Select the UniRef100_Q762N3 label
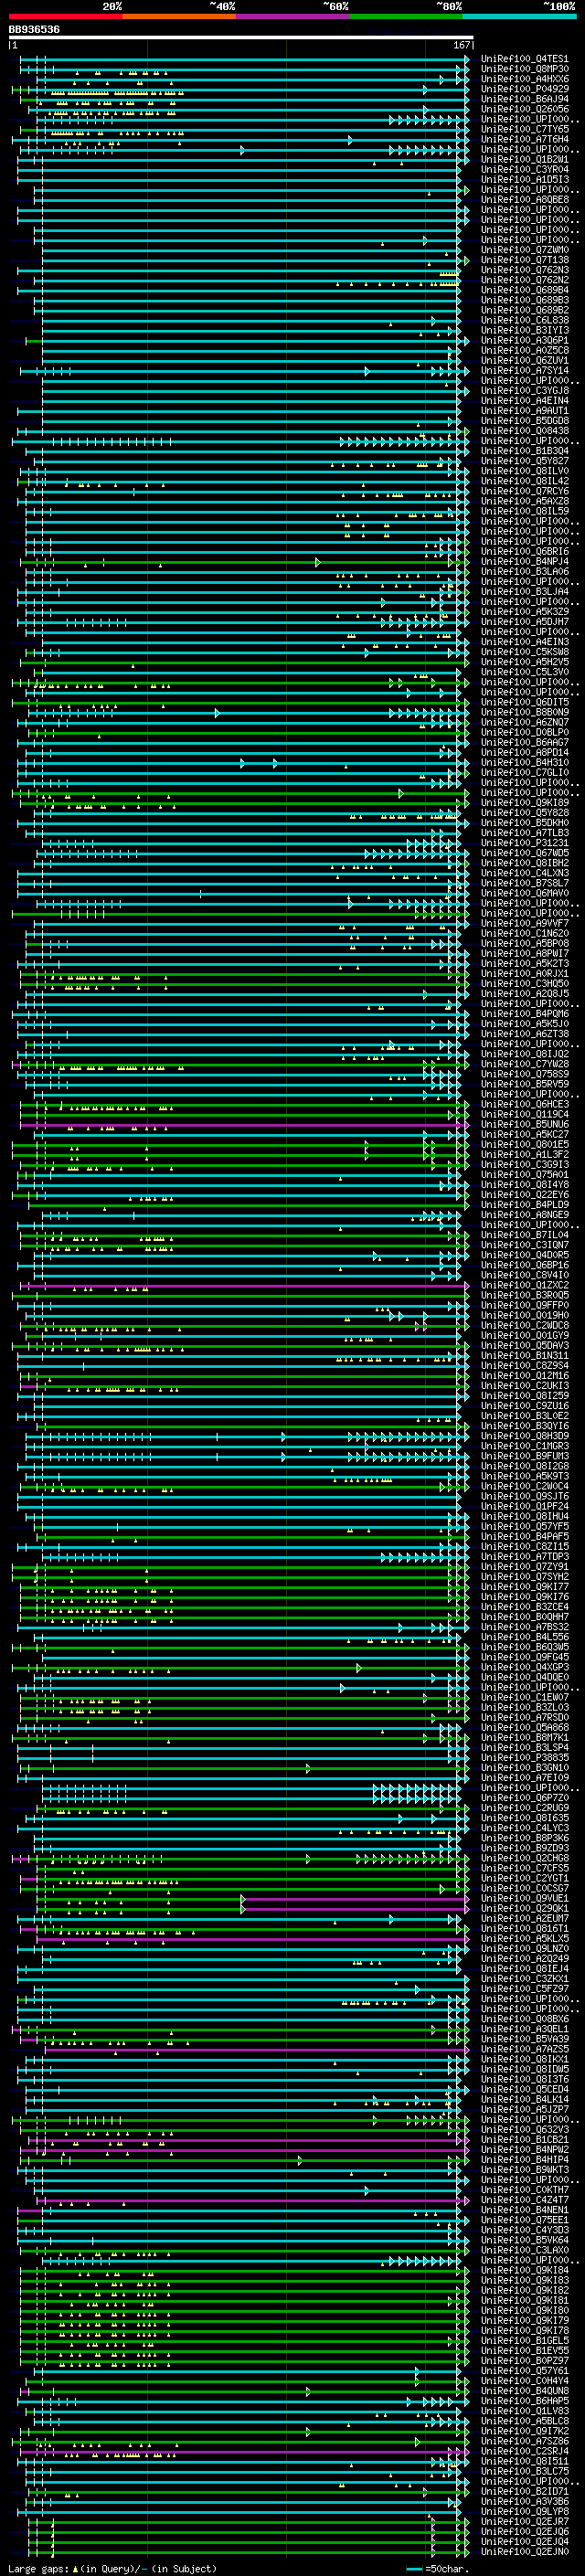585x2576 pixels. coord(524,270)
